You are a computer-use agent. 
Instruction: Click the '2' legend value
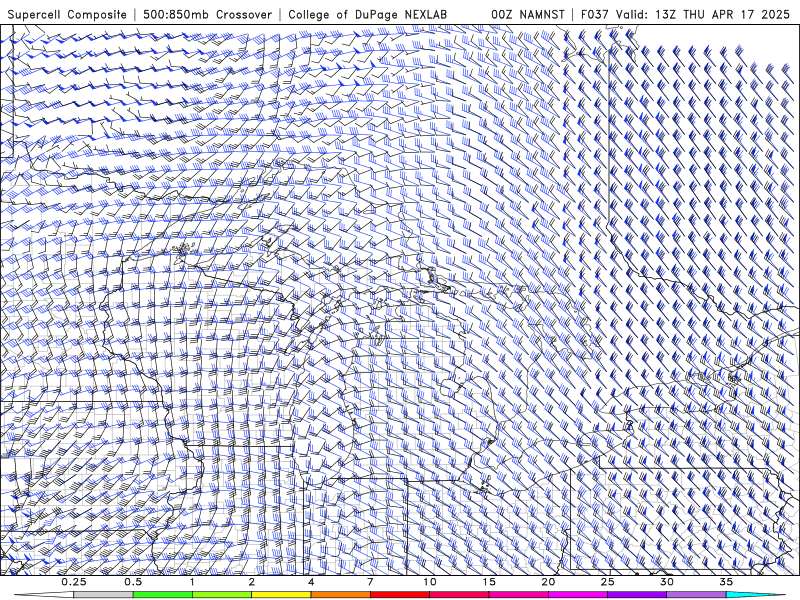pyautogui.click(x=252, y=582)
